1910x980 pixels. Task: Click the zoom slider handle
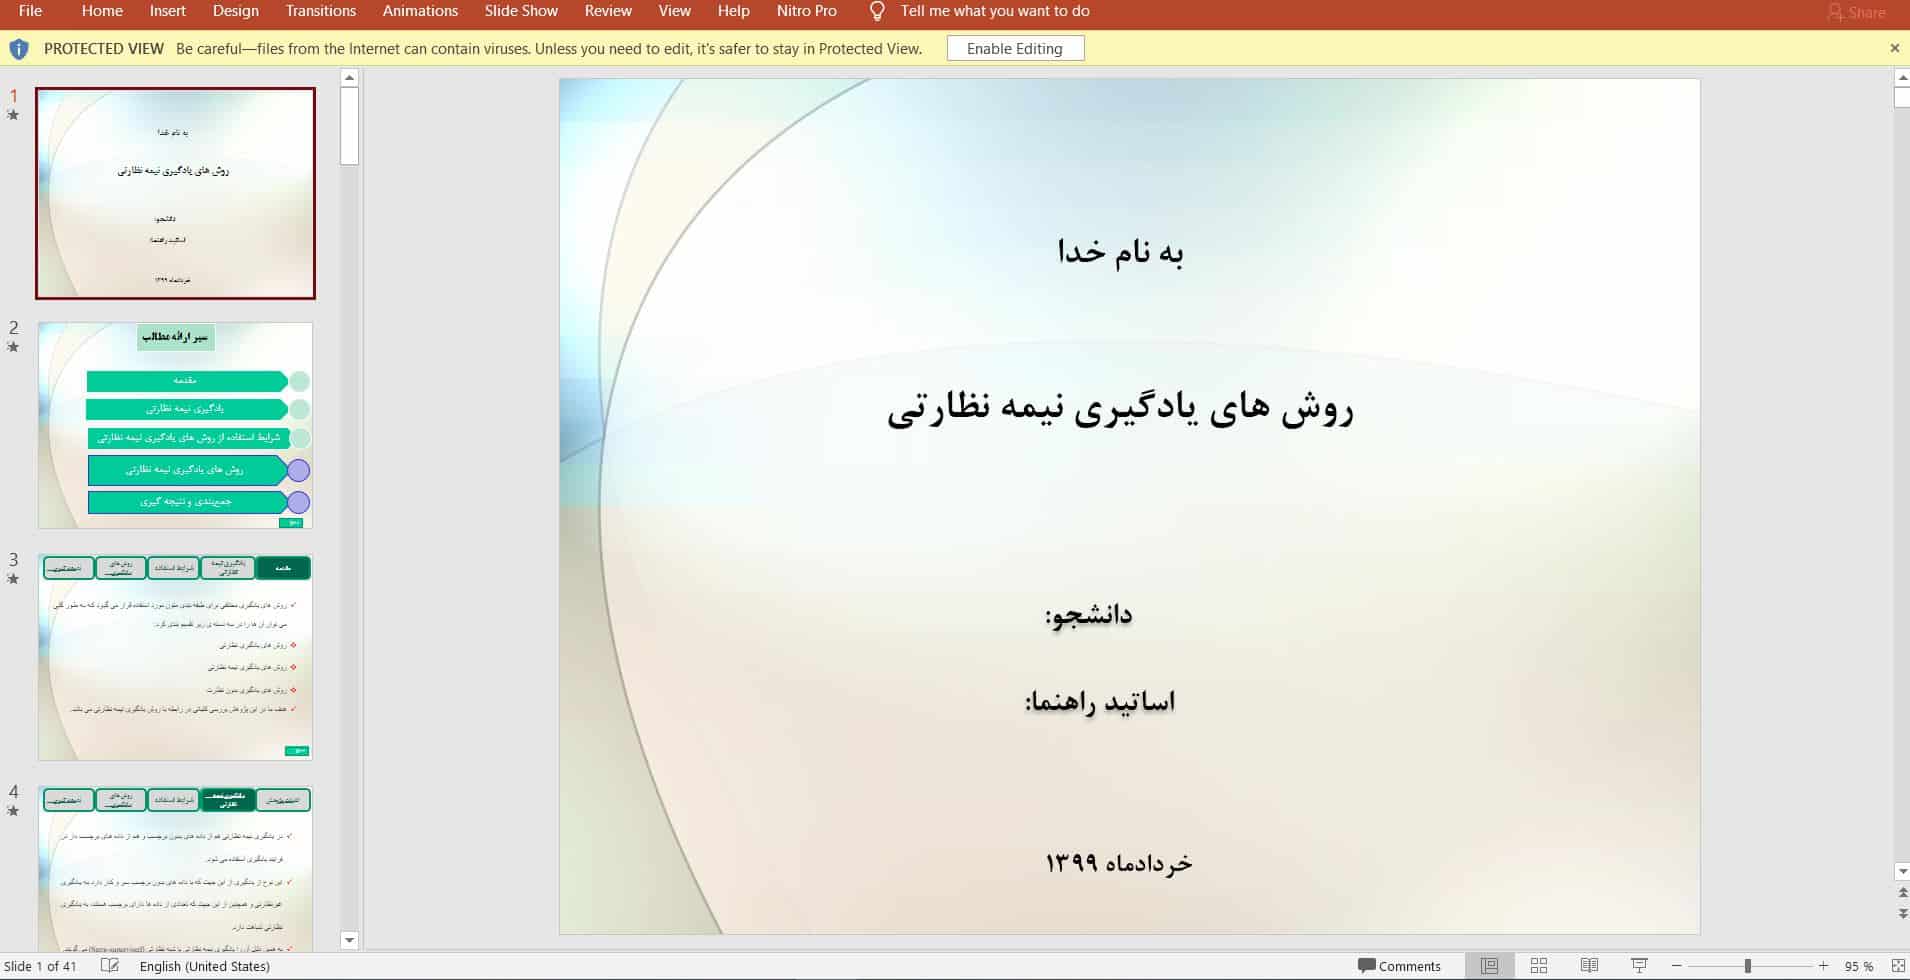(1748, 966)
